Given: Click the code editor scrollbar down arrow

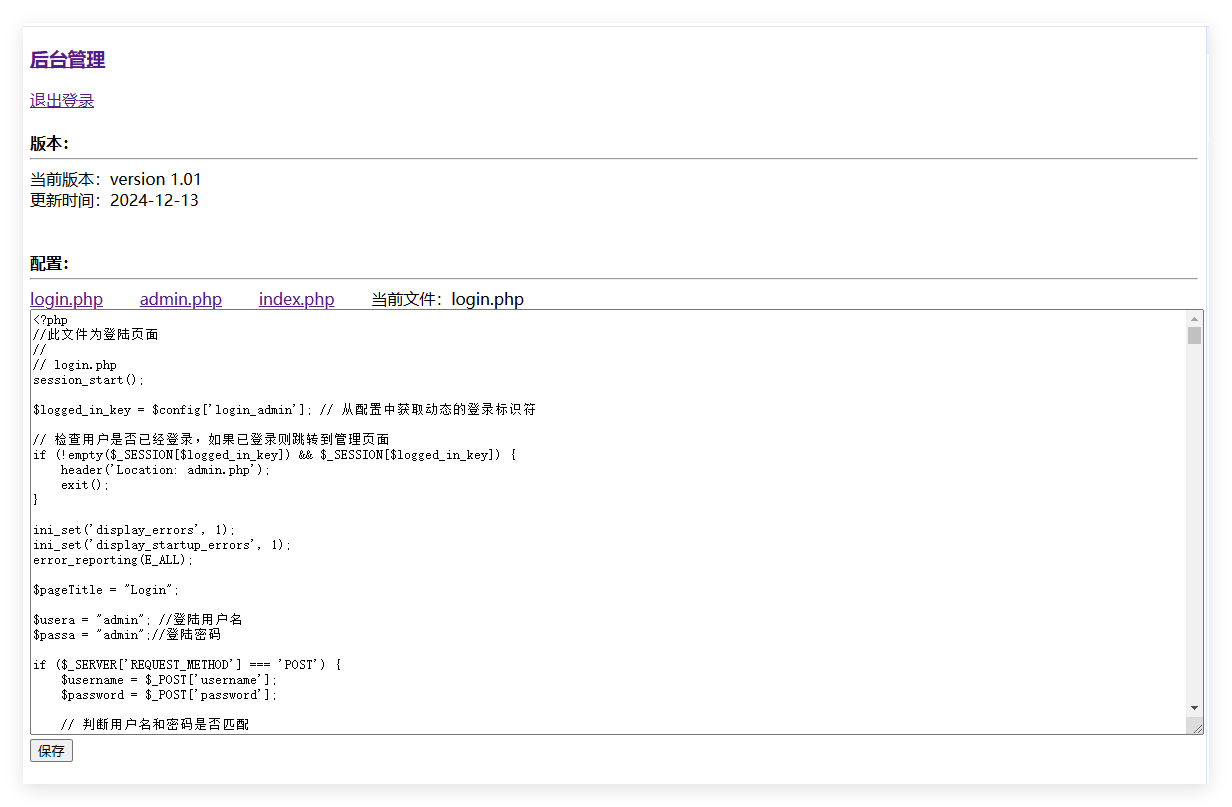Looking at the screenshot, I should pyautogui.click(x=1194, y=708).
